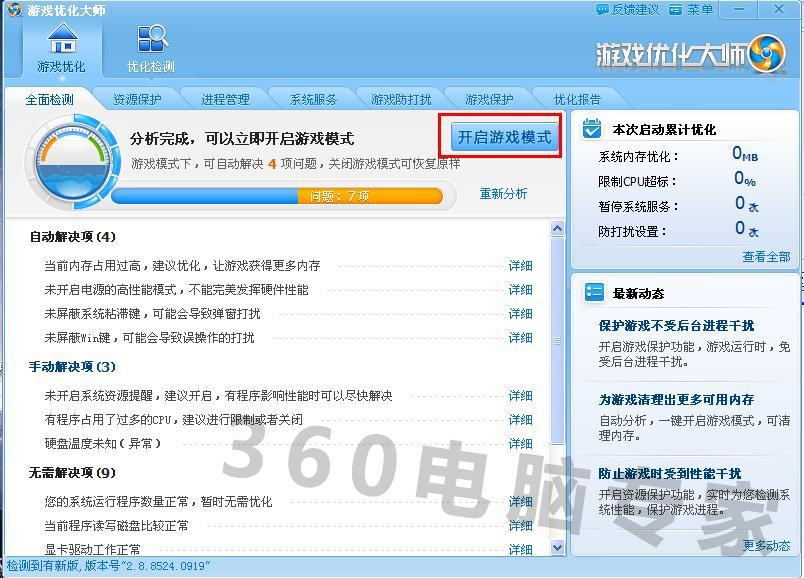Open the 优化报告 tab
This screenshot has width=804, height=578.
coord(577,99)
